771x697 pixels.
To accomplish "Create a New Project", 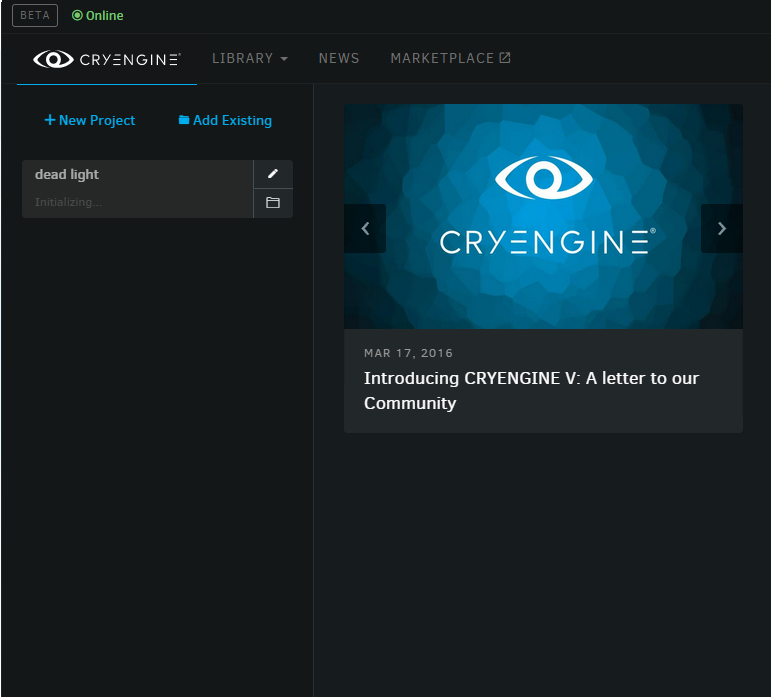I will [89, 120].
